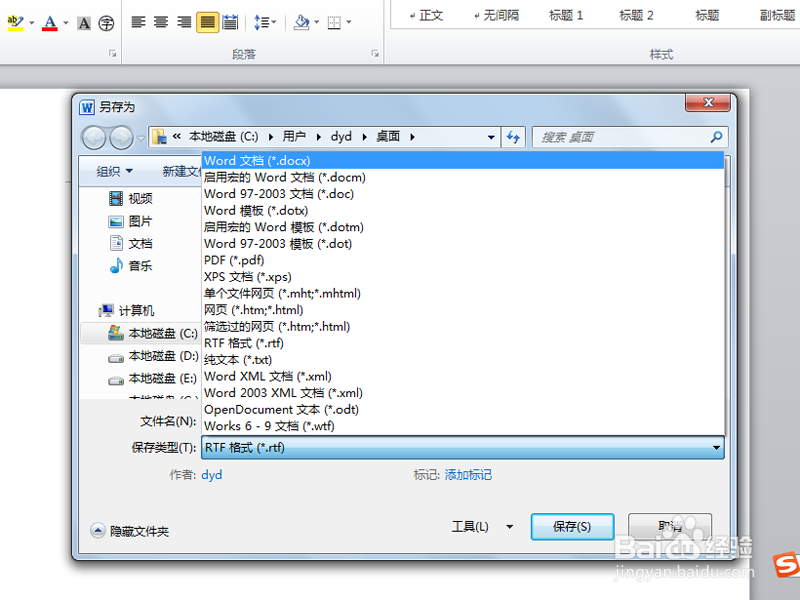800x600 pixels.
Task: Select 文档 library
Action: pos(131,243)
